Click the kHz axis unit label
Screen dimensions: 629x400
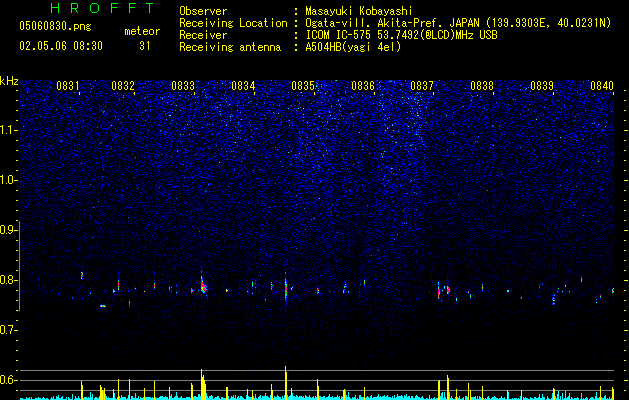pos(9,81)
